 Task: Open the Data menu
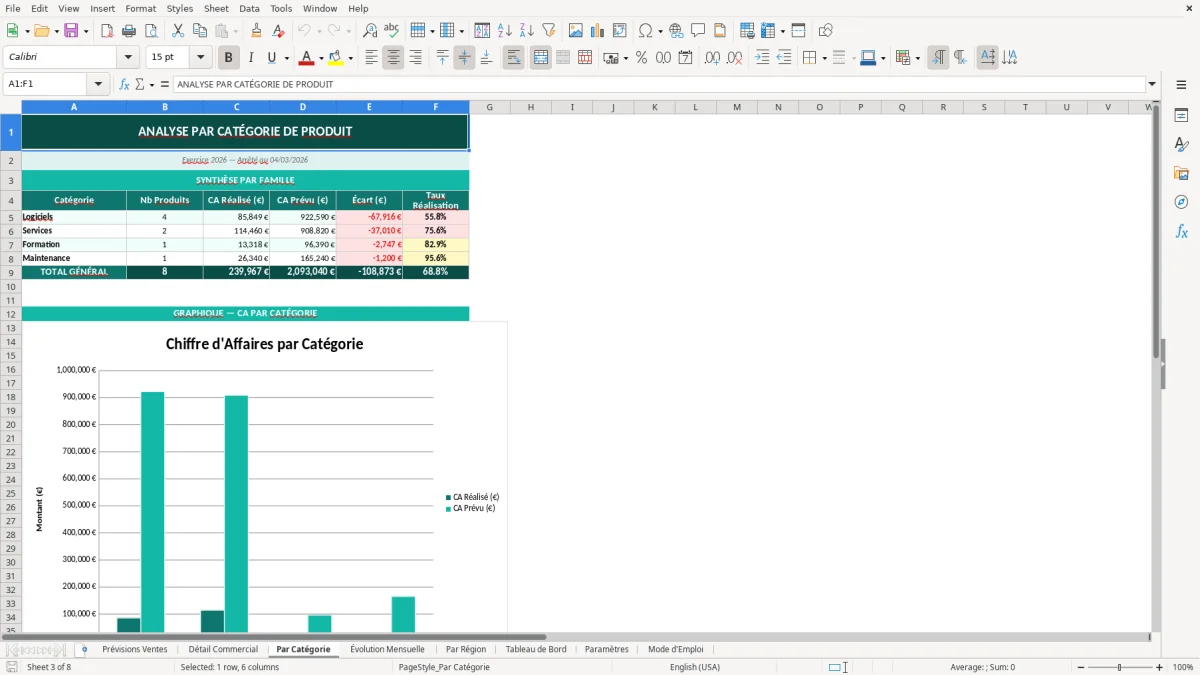[249, 8]
